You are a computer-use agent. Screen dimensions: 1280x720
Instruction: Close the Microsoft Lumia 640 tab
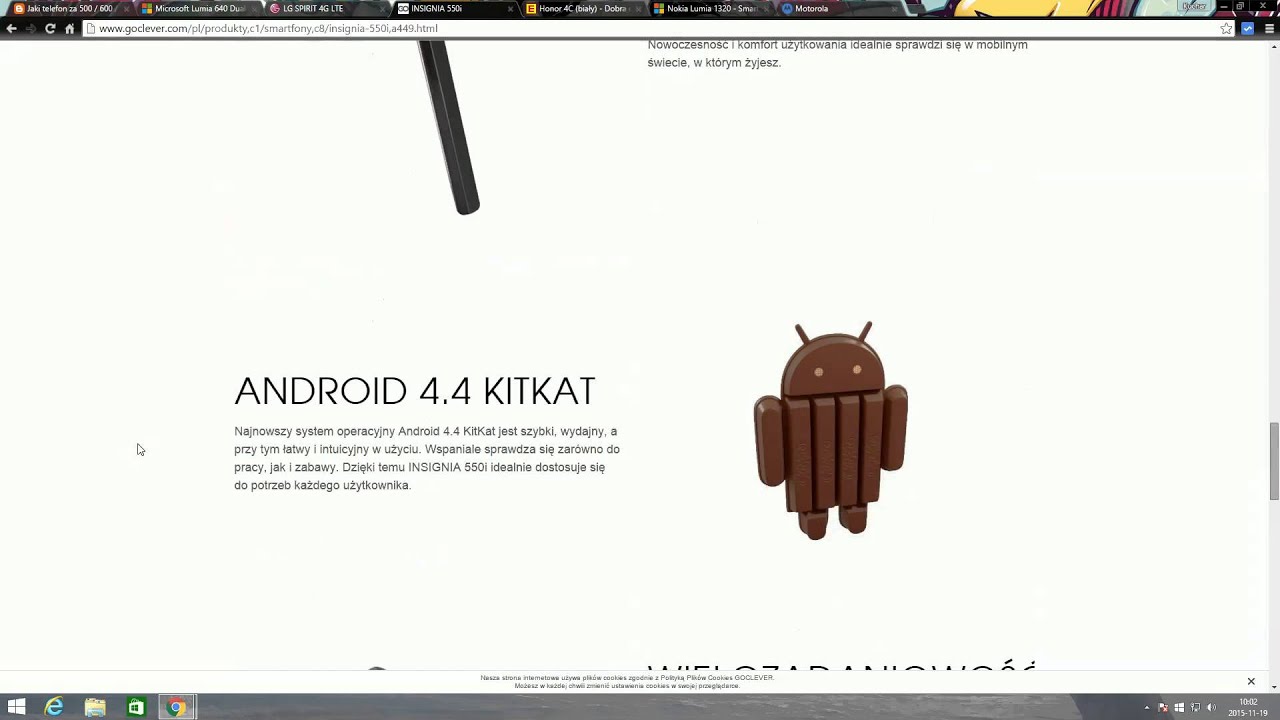[x=254, y=9]
